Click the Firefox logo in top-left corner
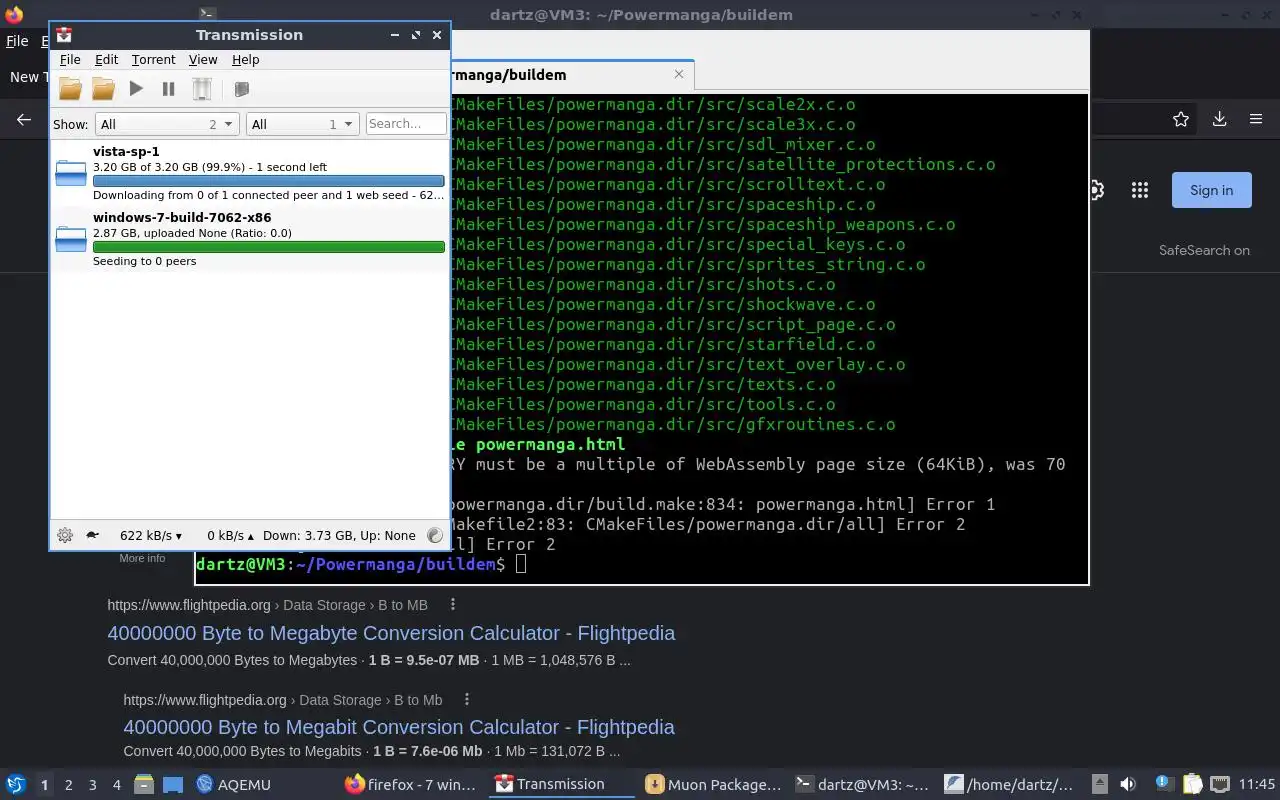Image resolution: width=1280 pixels, height=800 pixels. click(x=14, y=14)
